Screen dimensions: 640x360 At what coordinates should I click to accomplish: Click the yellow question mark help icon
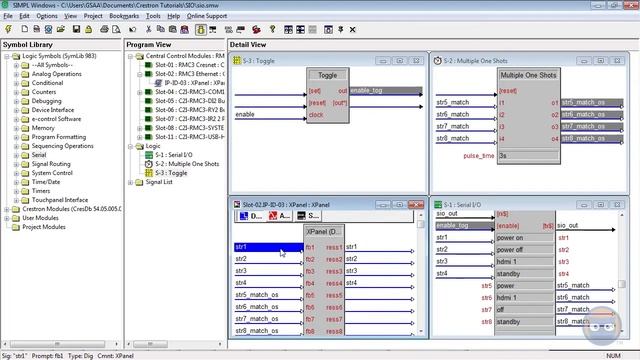(x=273, y=29)
